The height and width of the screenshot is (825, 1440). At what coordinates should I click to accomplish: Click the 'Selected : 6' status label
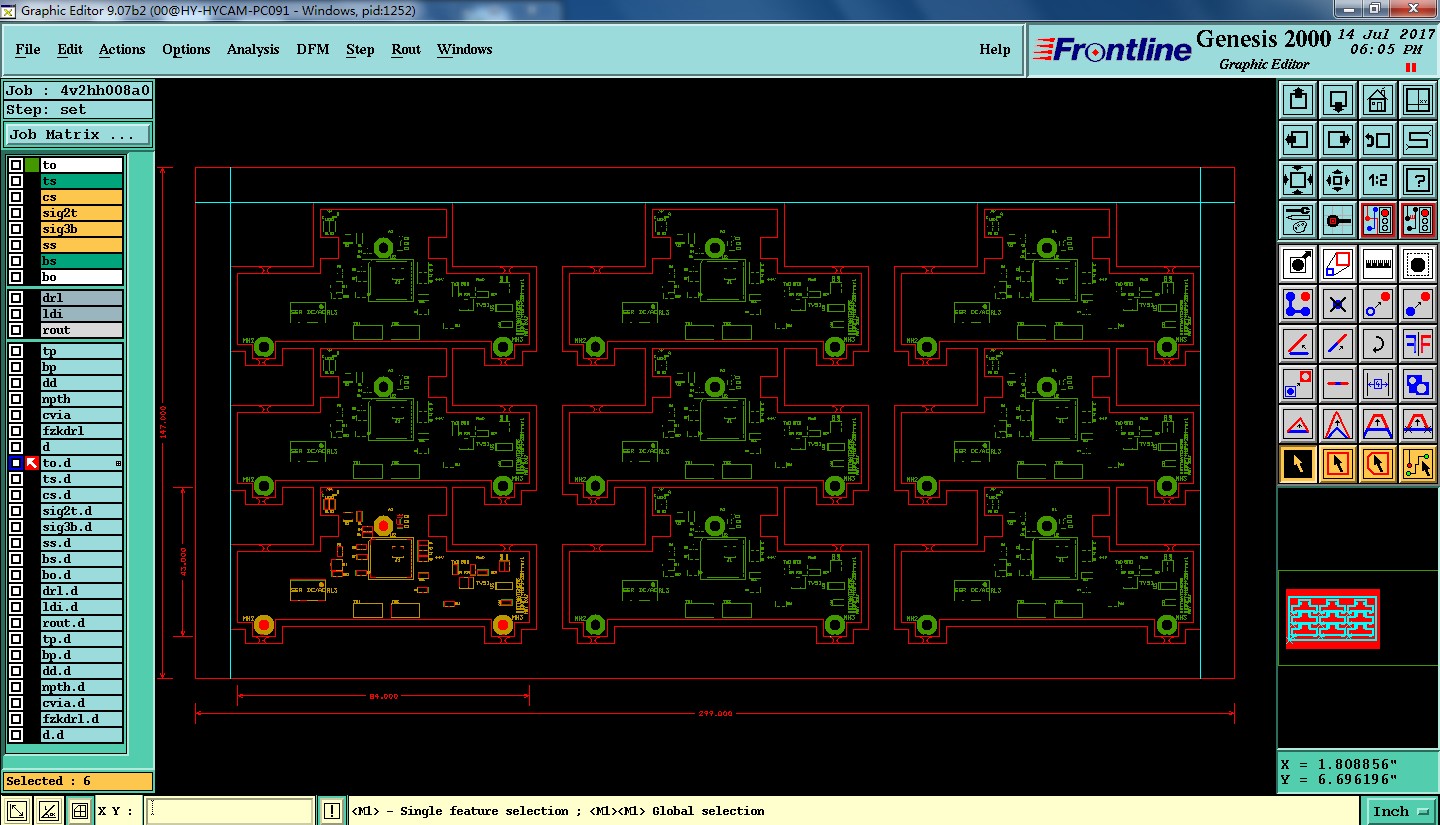[78, 781]
